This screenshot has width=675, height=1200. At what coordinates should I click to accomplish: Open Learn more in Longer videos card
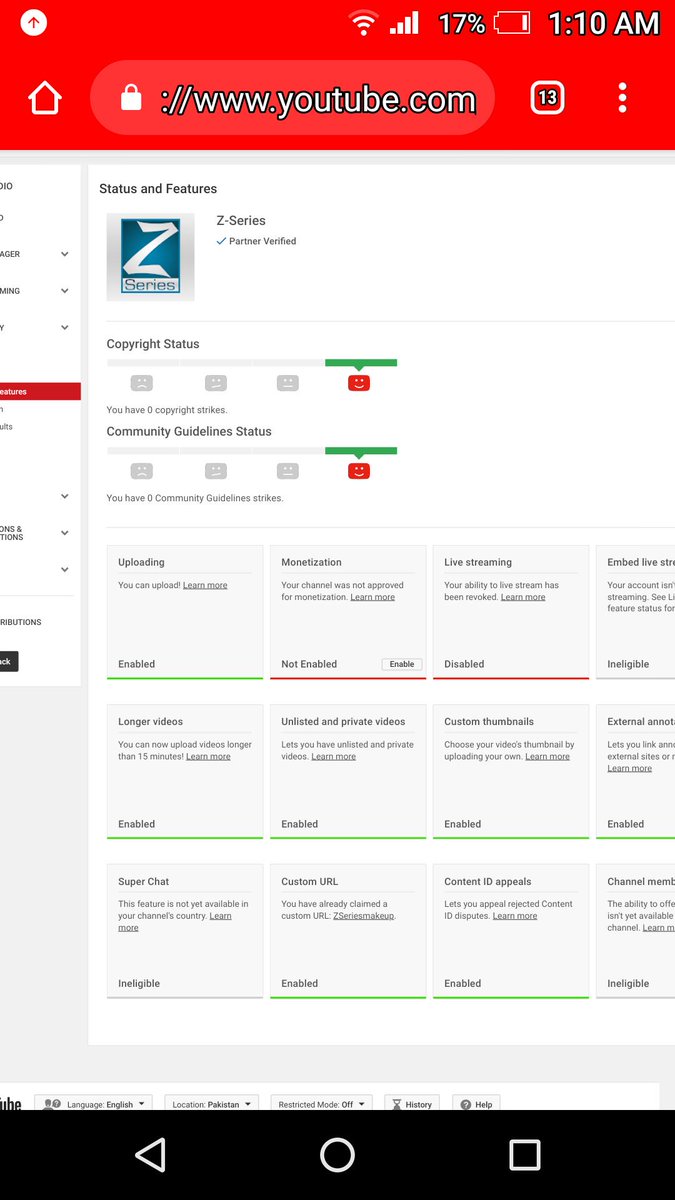click(208, 756)
